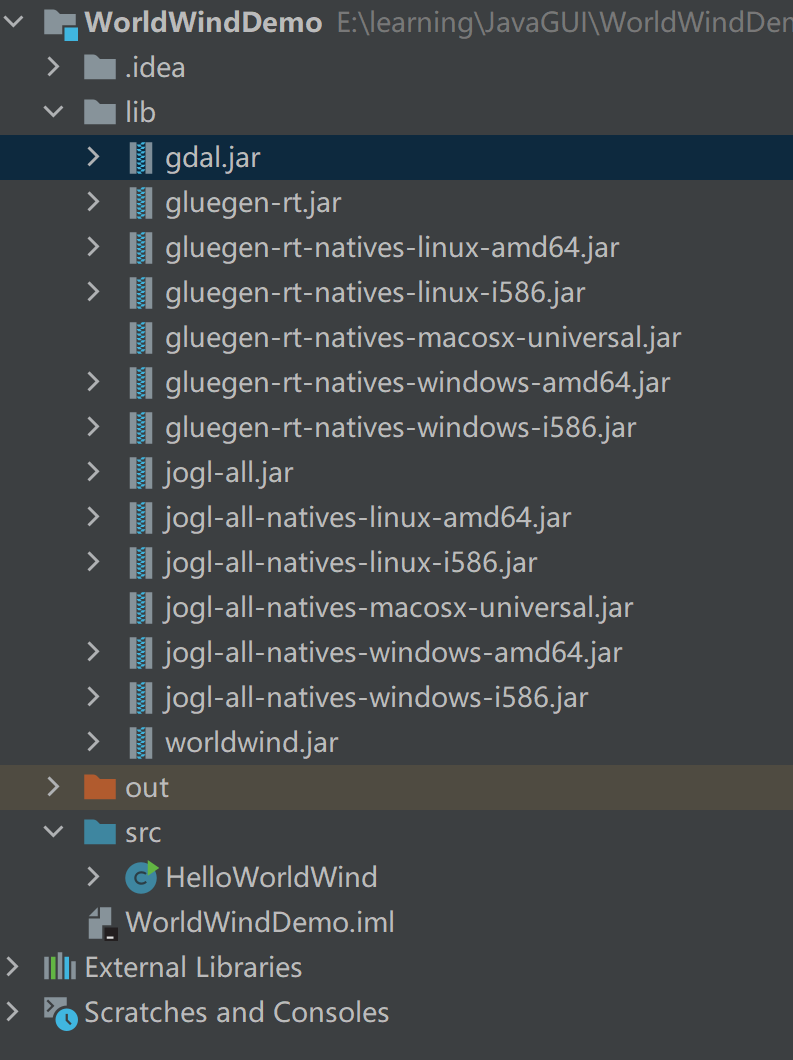Collapse the src folder

53,832
